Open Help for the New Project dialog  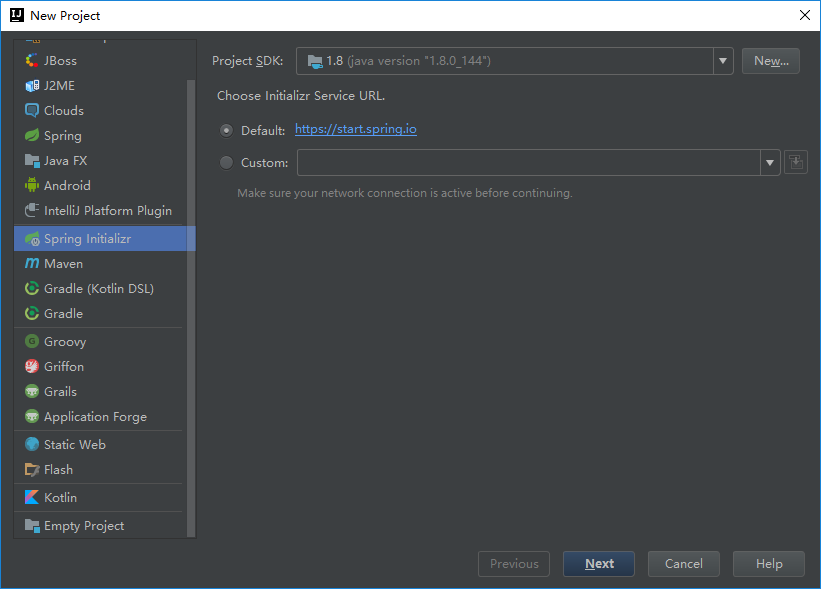(x=769, y=564)
